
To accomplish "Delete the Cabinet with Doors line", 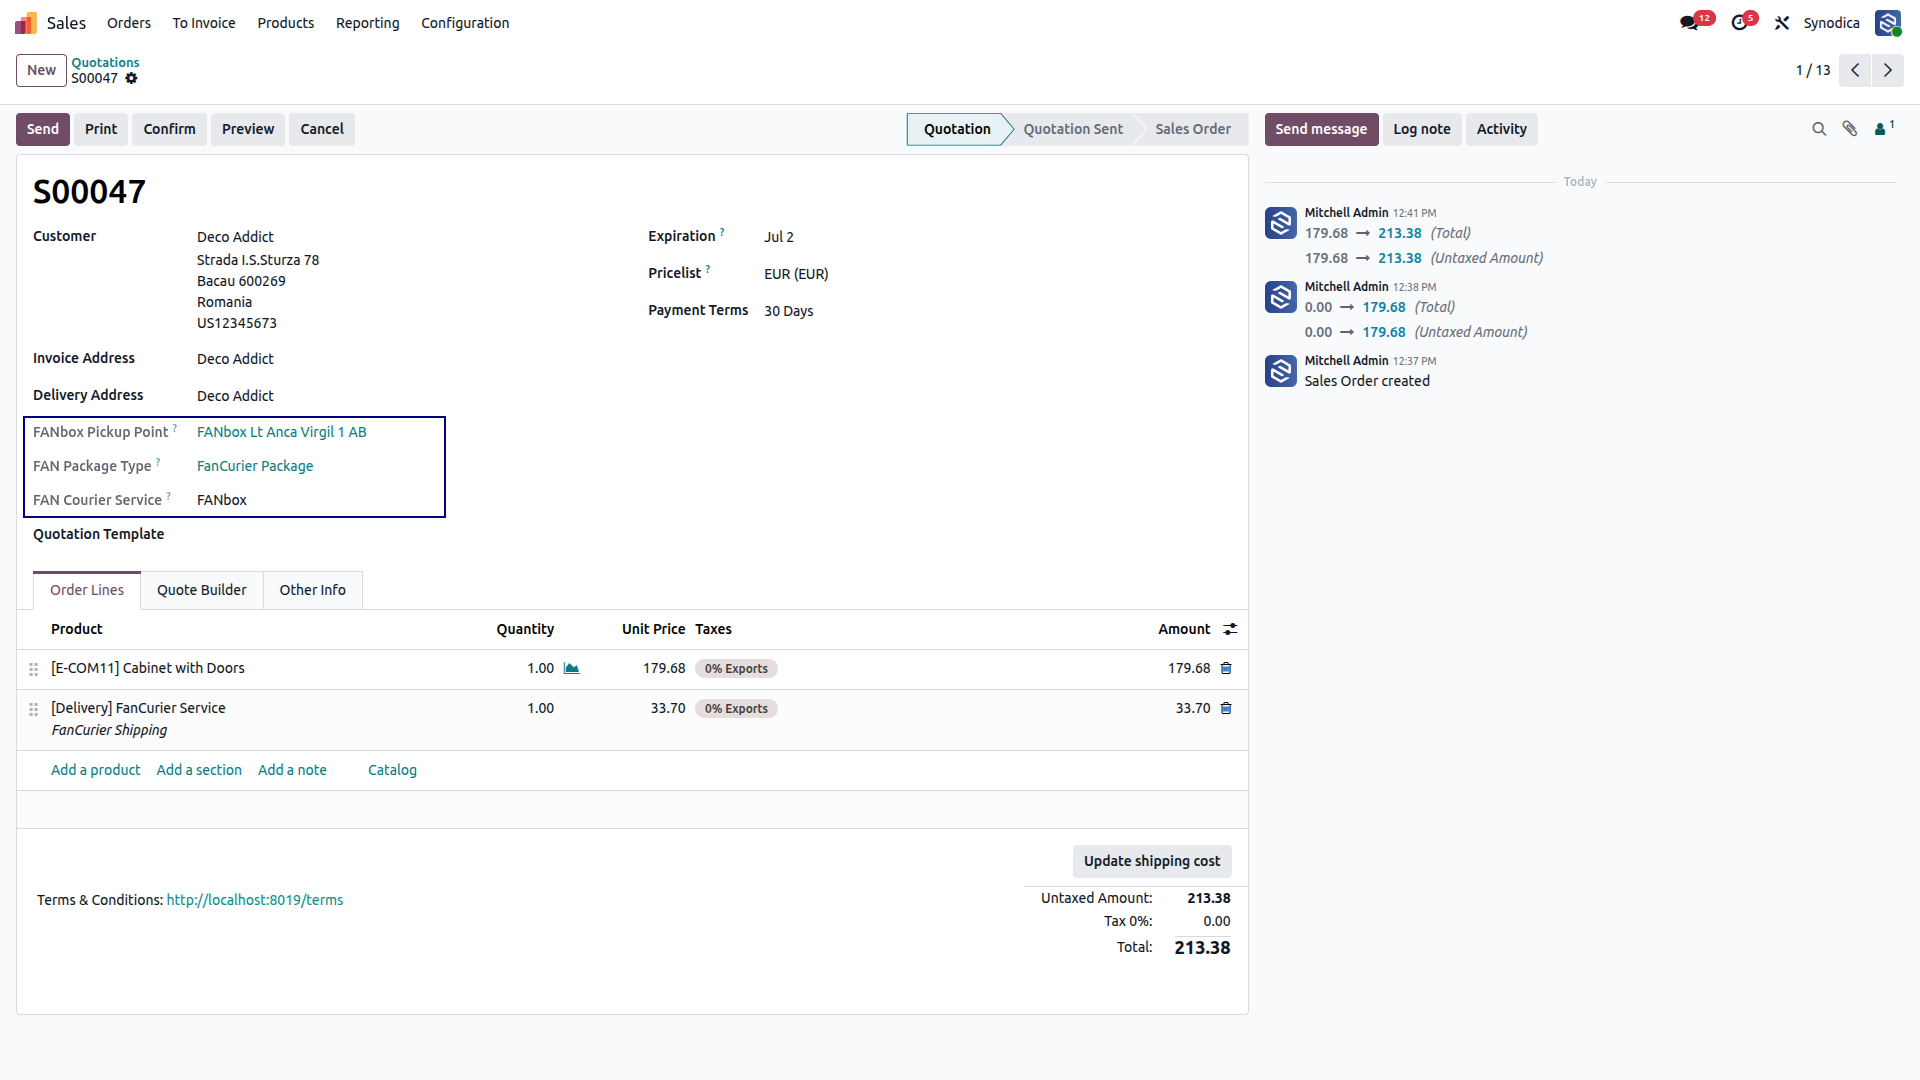I will pyautogui.click(x=1226, y=668).
